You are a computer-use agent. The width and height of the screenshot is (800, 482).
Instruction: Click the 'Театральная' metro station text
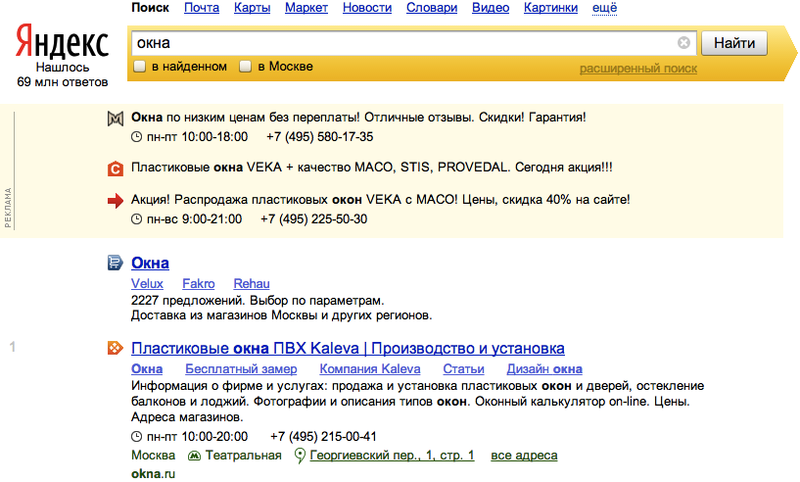[x=243, y=455]
